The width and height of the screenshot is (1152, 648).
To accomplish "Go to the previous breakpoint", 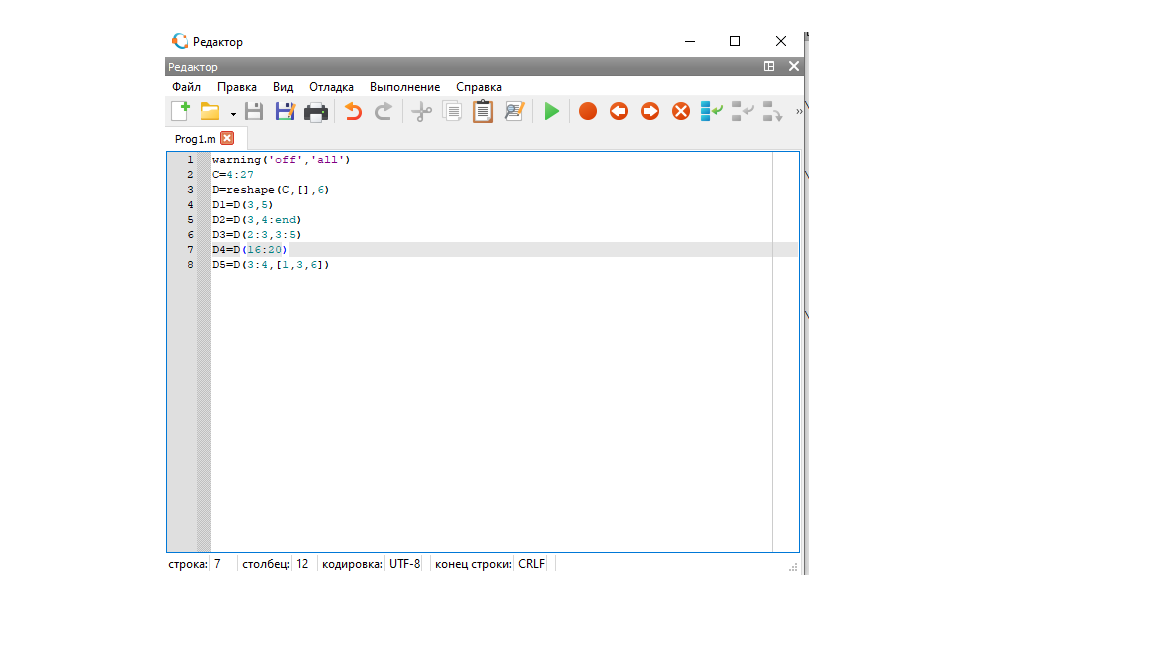I will point(619,111).
